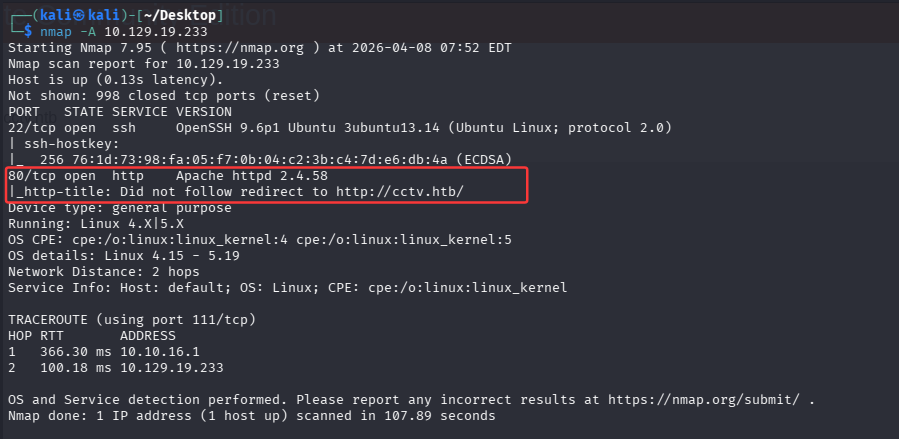Click the kali㉿kali username in the prompt
This screenshot has width=899, height=439.
74,16
